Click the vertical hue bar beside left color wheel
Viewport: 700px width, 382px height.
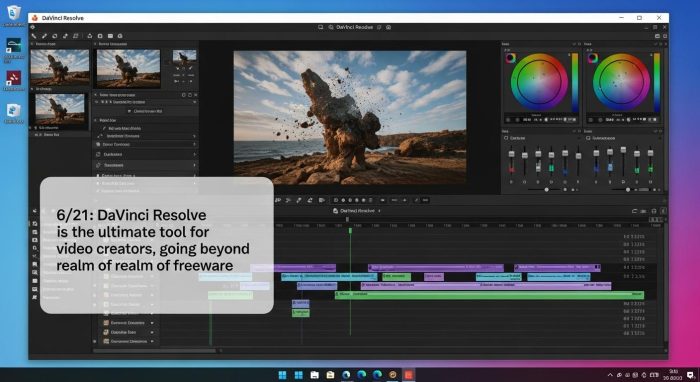click(x=575, y=83)
